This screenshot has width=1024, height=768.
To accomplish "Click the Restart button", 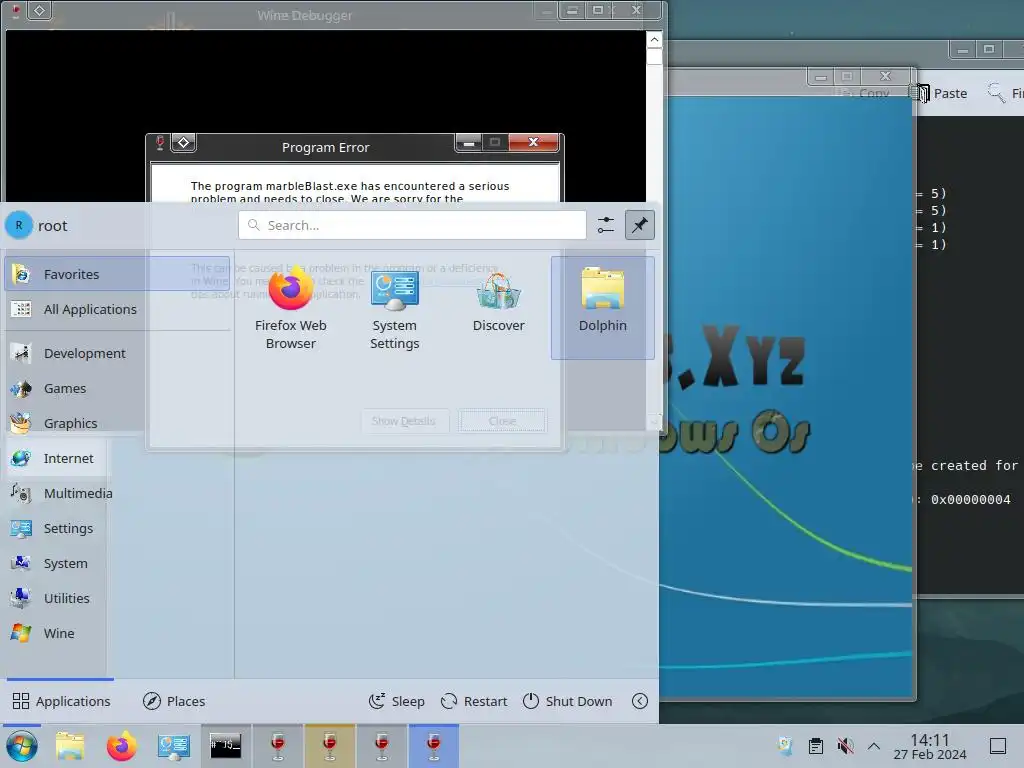I will click(x=474, y=701).
